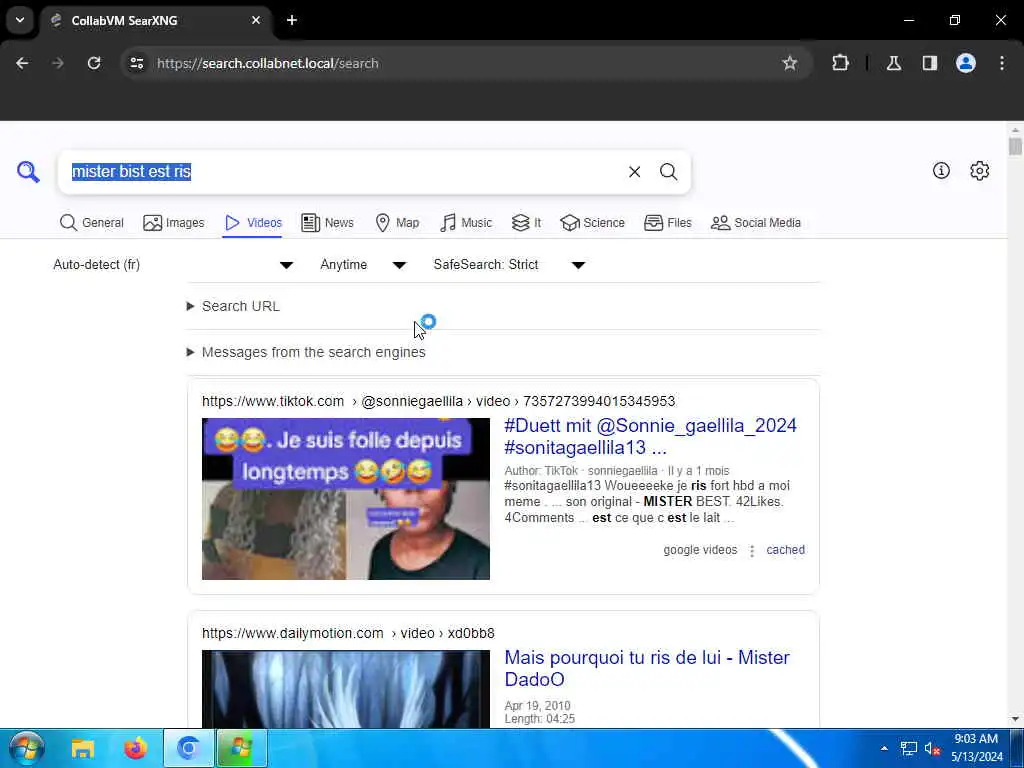Click the SearXNG magnifier logo
Image resolution: width=1024 pixels, height=768 pixels.
28,172
